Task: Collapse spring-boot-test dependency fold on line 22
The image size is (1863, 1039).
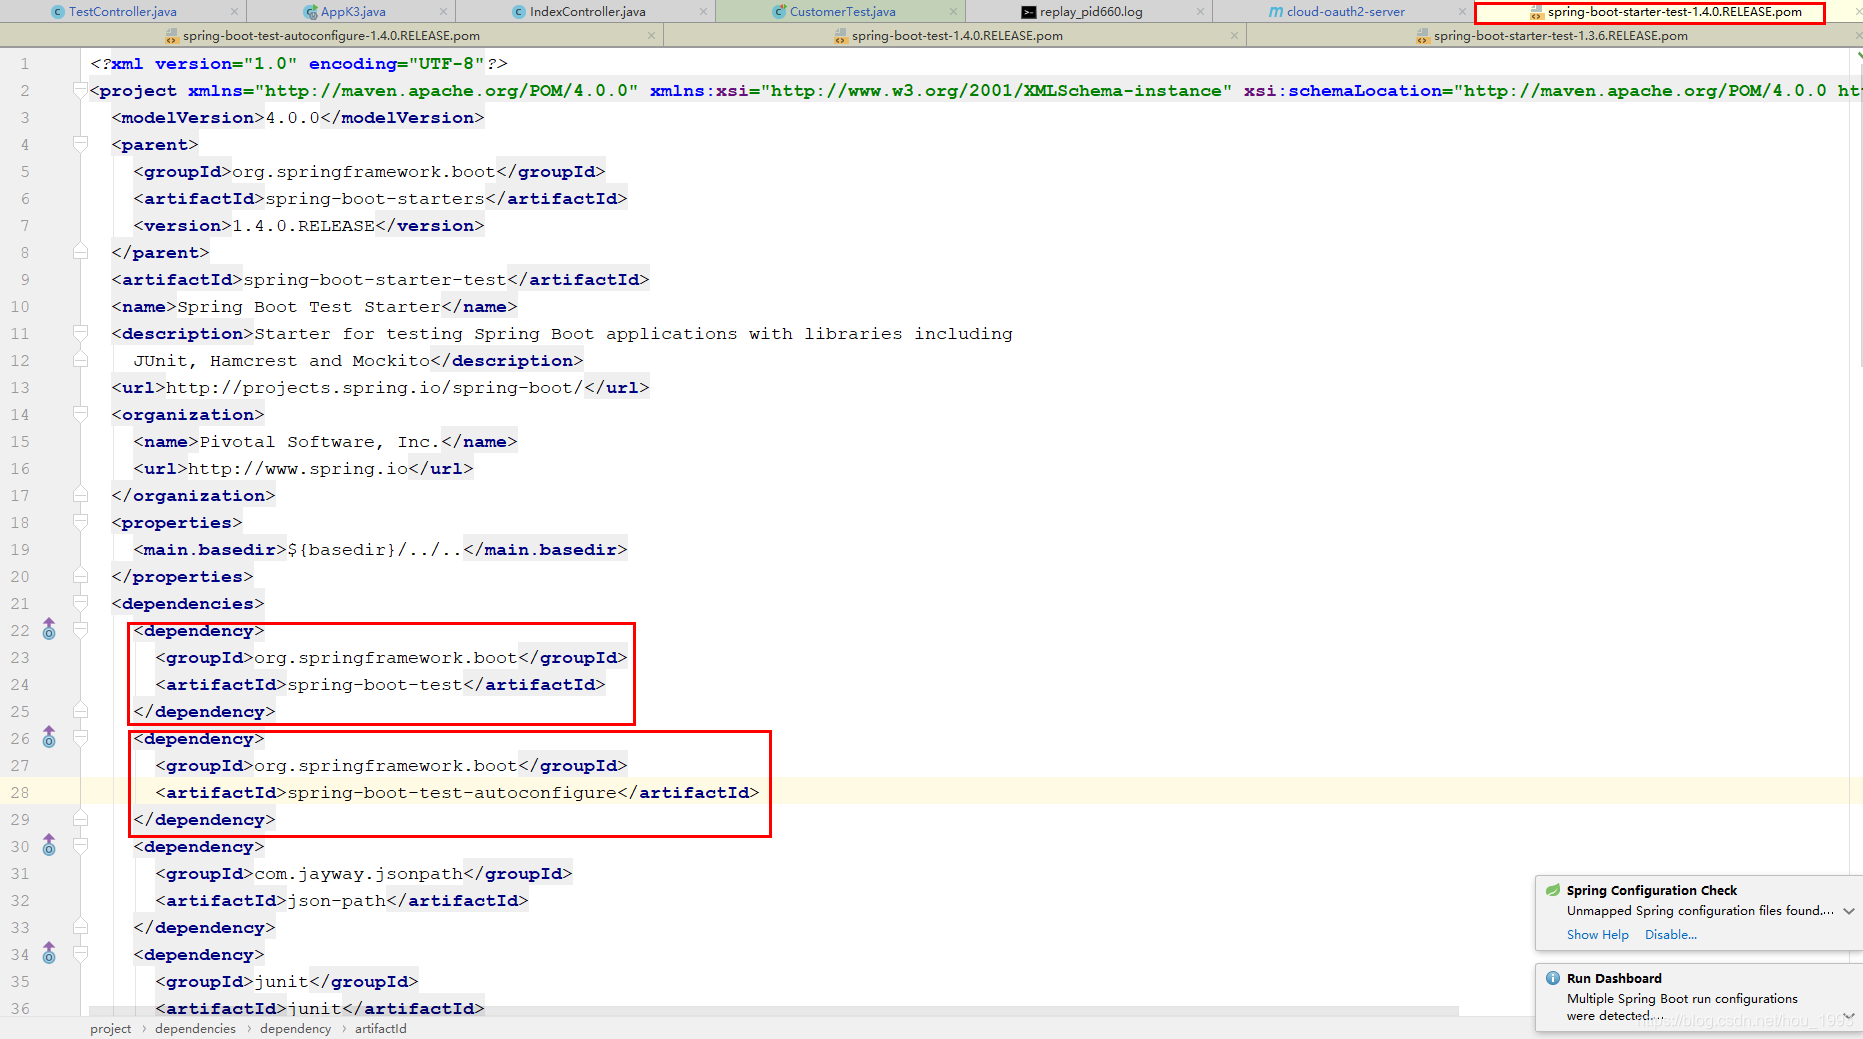Action: click(x=80, y=630)
